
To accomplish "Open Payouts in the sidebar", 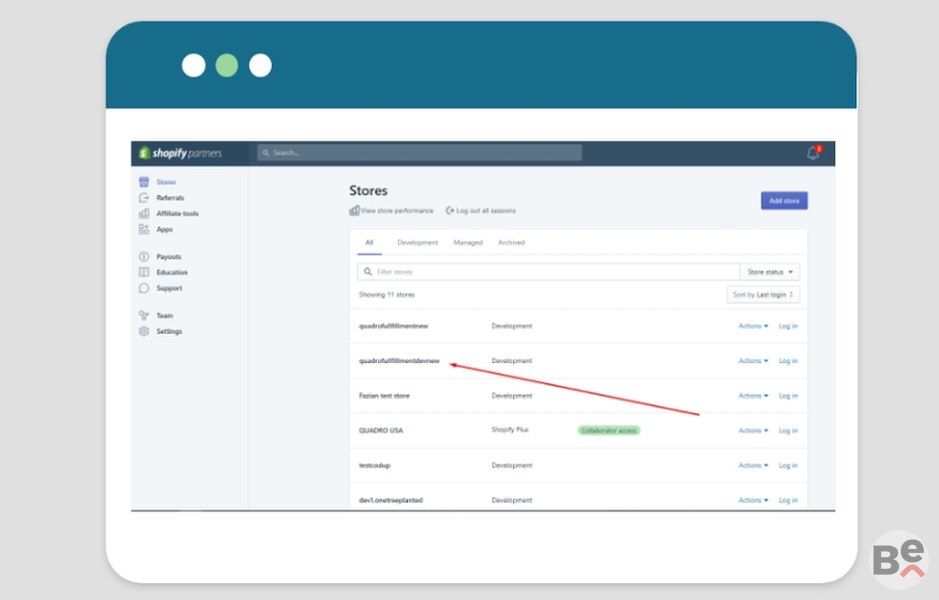I will tap(169, 256).
